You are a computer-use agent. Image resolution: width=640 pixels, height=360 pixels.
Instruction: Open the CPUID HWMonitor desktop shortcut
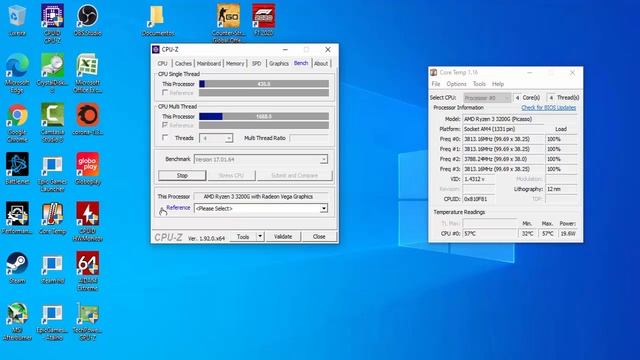[x=87, y=222]
